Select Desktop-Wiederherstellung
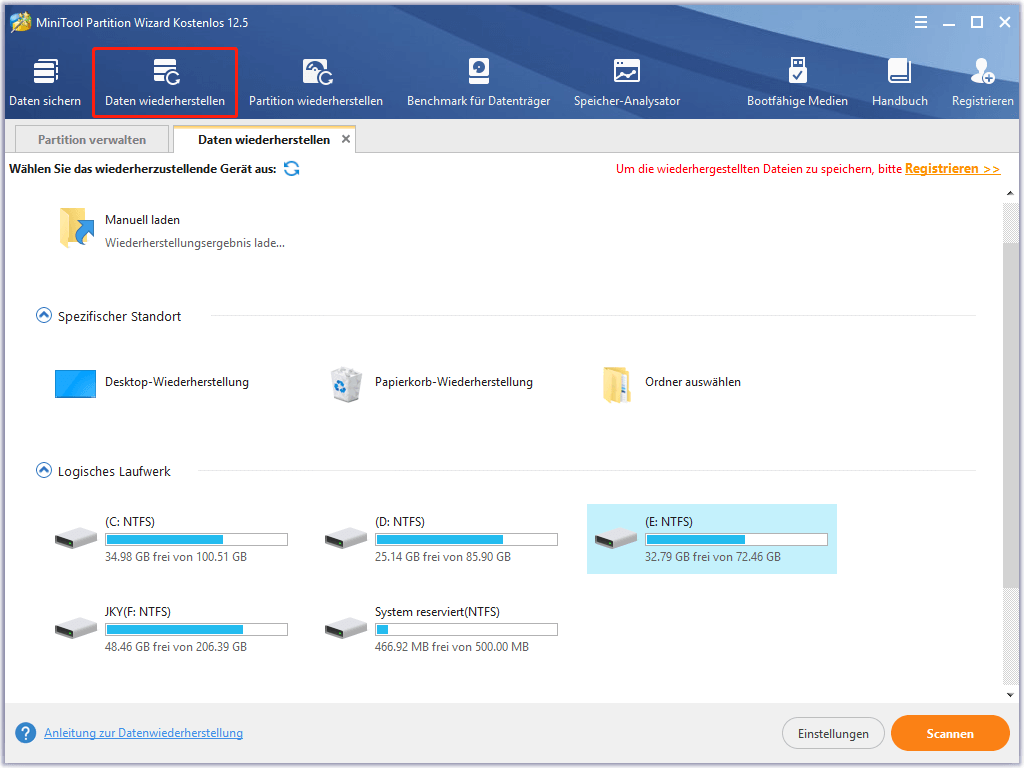1024x768 pixels. coord(152,383)
